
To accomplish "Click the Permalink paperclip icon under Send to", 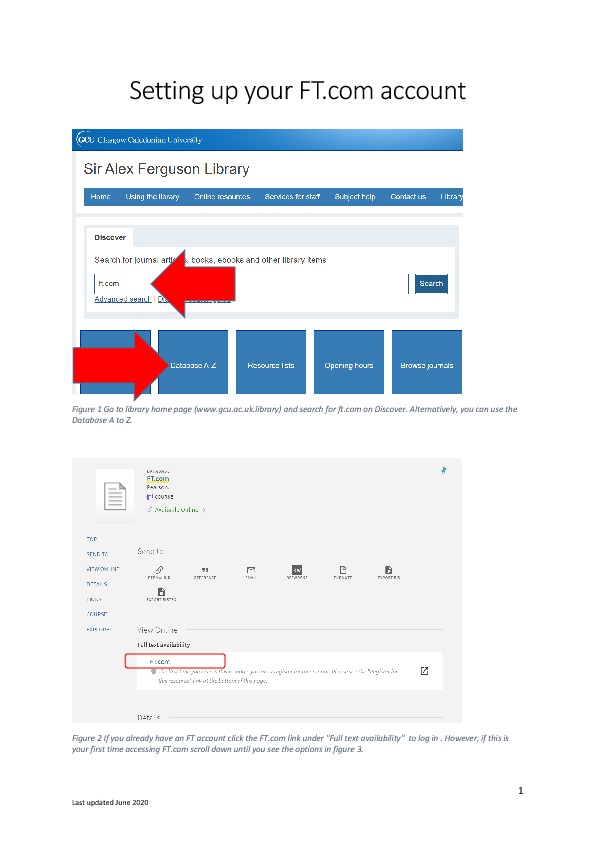I will [159, 570].
